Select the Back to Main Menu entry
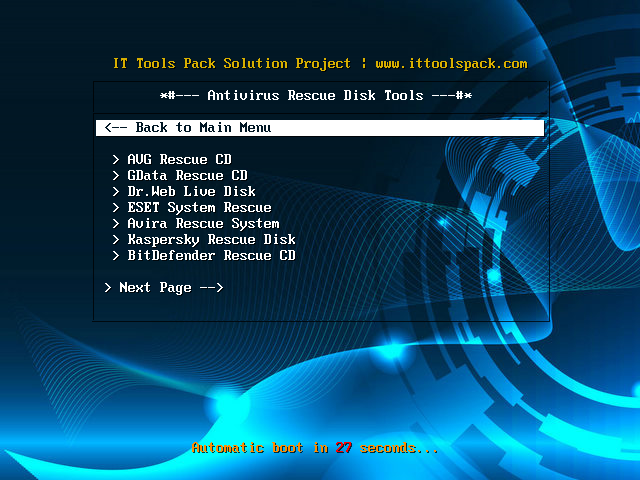The width and height of the screenshot is (640, 480). point(320,128)
